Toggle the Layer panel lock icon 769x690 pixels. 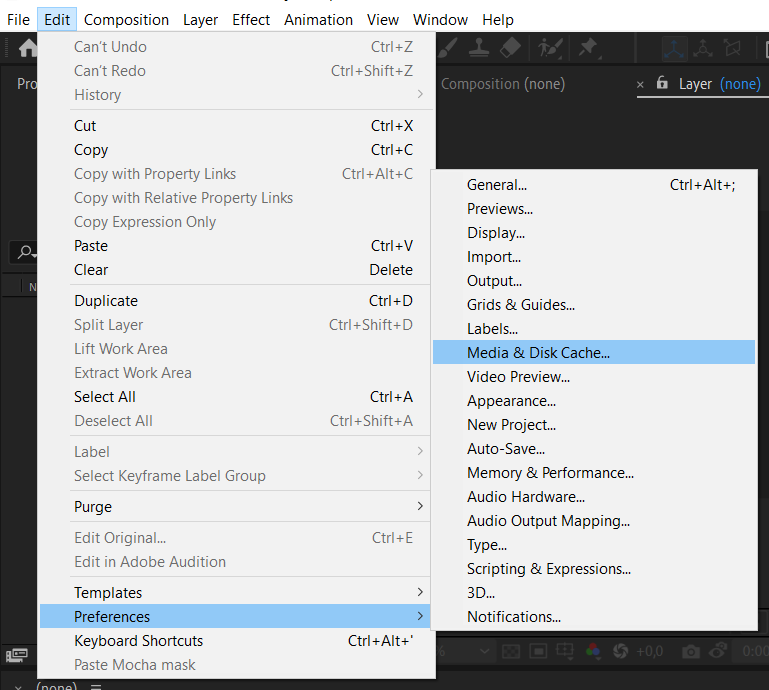pos(662,82)
